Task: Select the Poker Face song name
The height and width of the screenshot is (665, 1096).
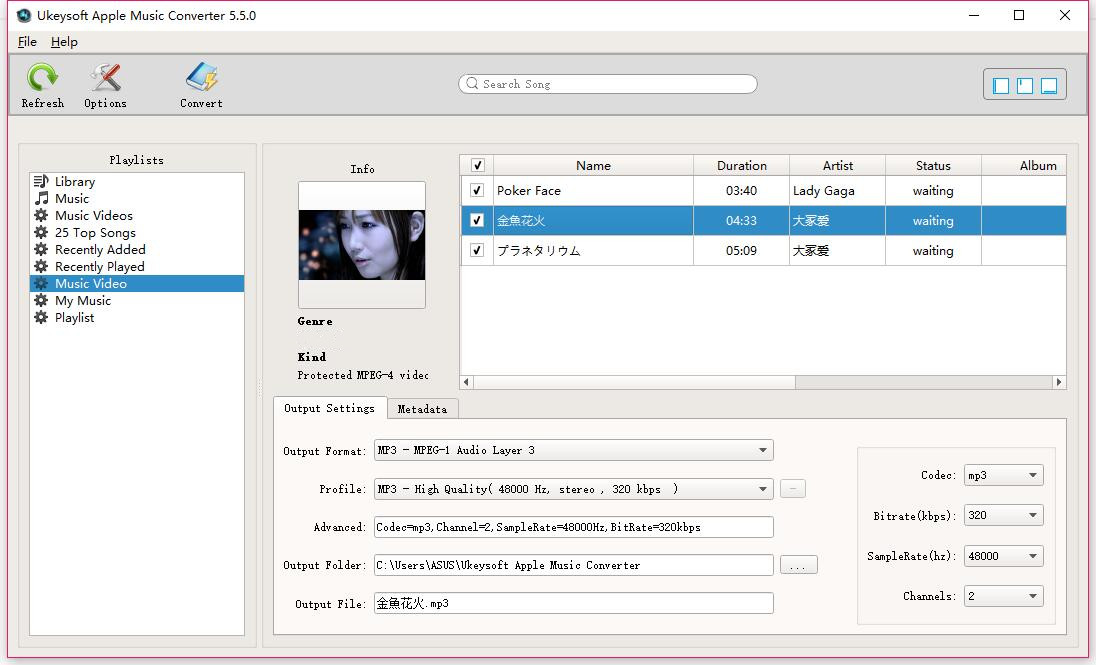Action: coord(528,190)
